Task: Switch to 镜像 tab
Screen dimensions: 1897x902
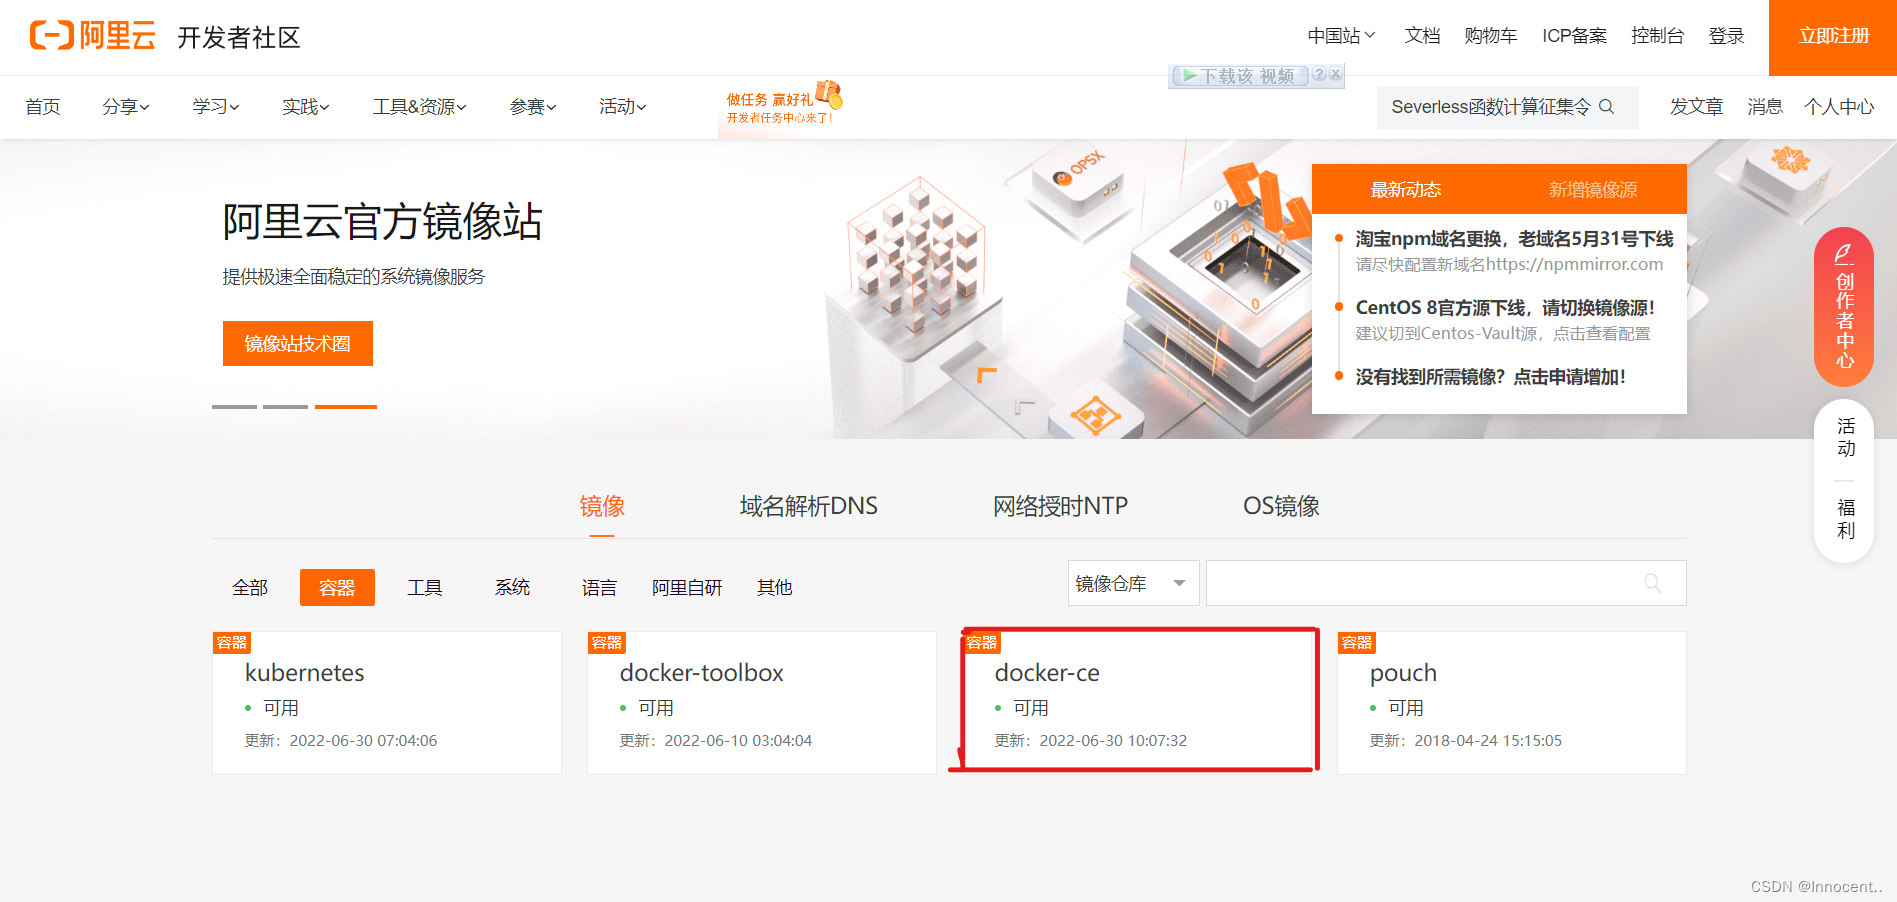Action: click(x=602, y=506)
